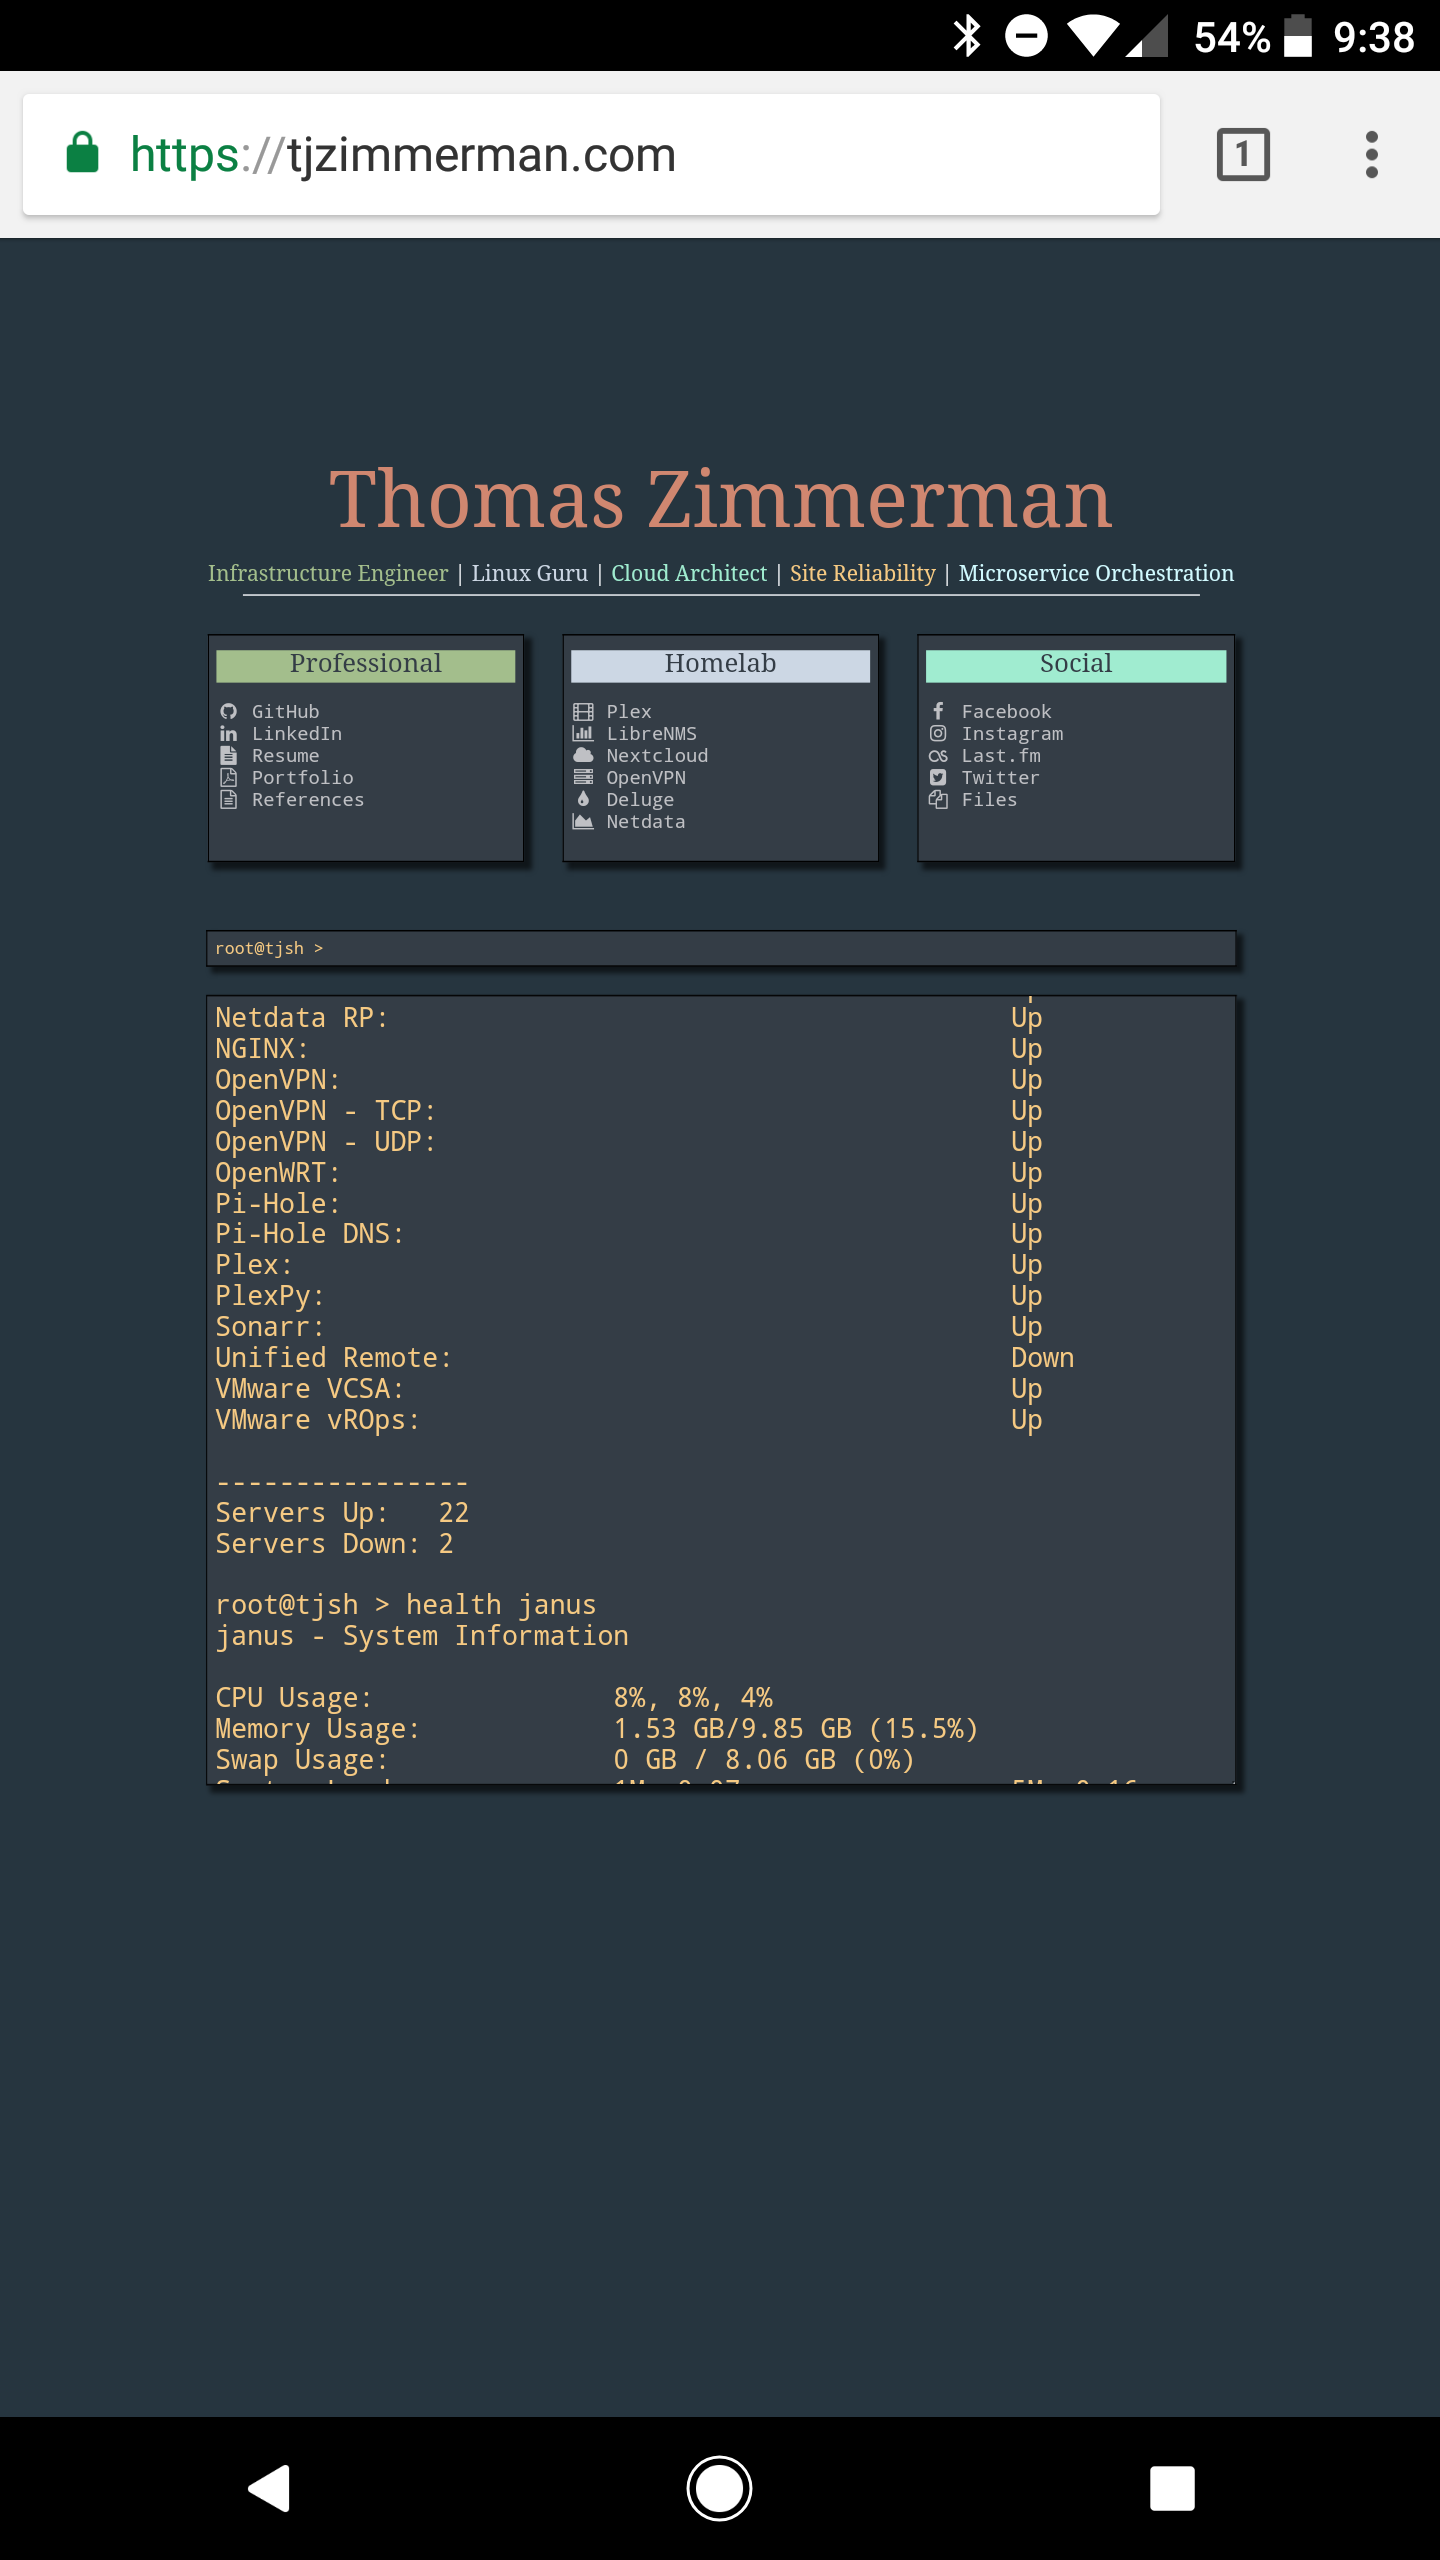This screenshot has width=1440, height=2560.
Task: Open the Files link
Action: [x=990, y=799]
